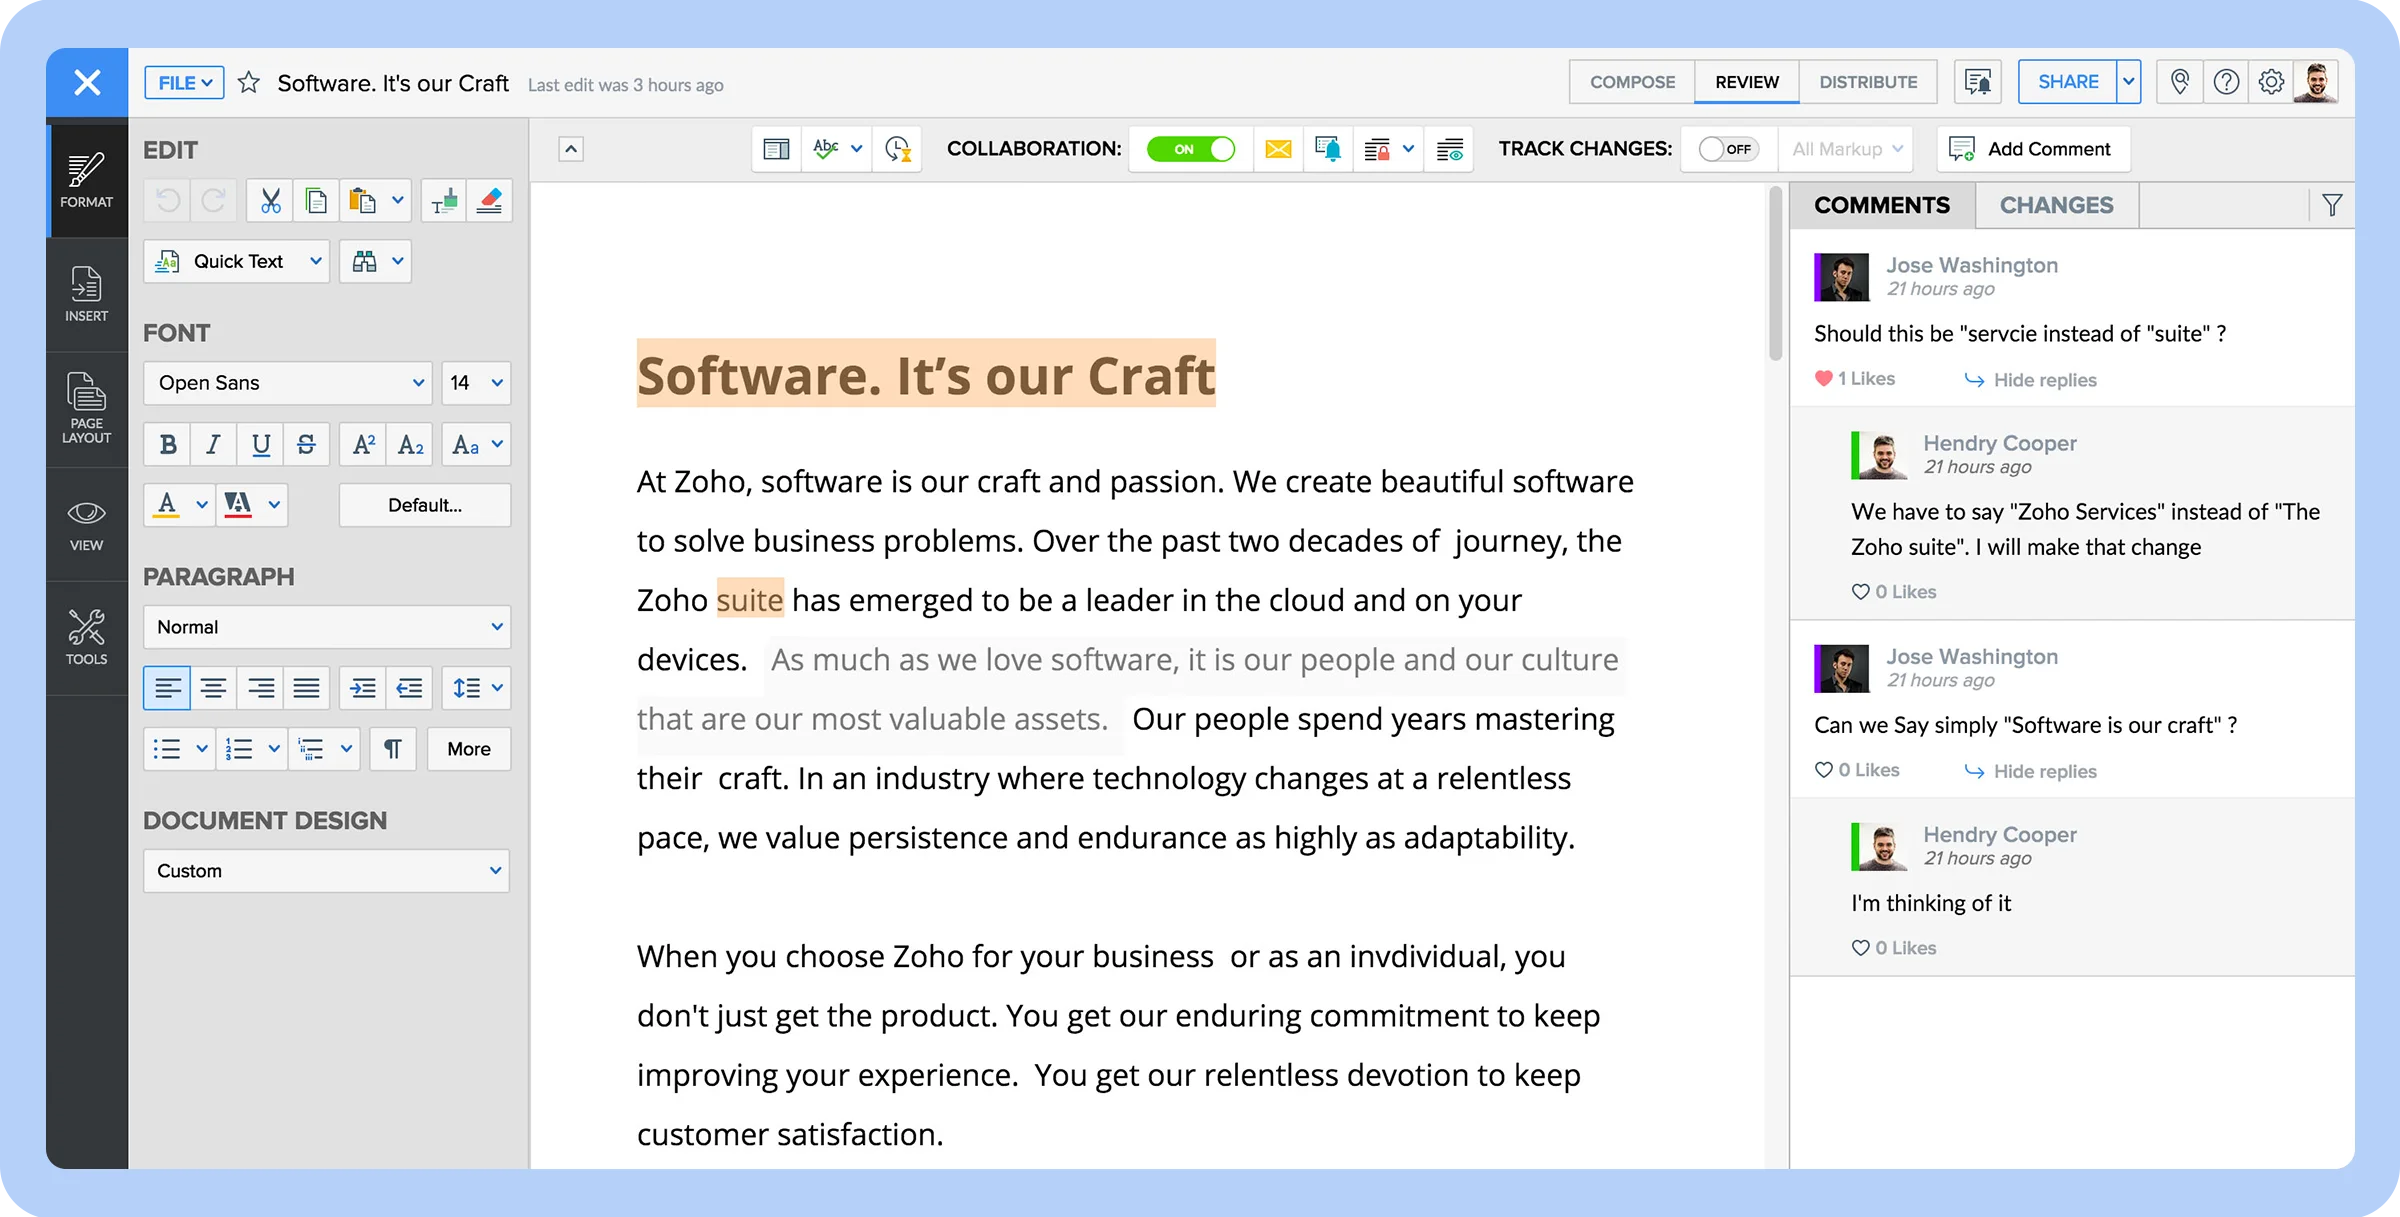The image size is (2400, 1217).
Task: Open the font size 14 dropdown
Action: (476, 383)
